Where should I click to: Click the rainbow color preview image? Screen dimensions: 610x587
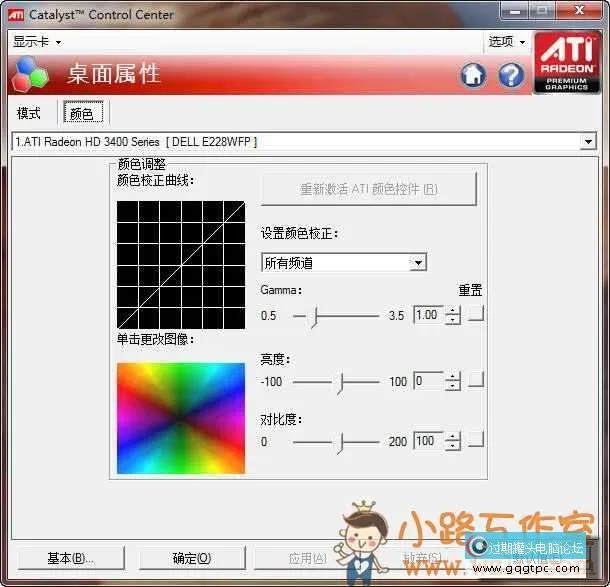point(180,417)
